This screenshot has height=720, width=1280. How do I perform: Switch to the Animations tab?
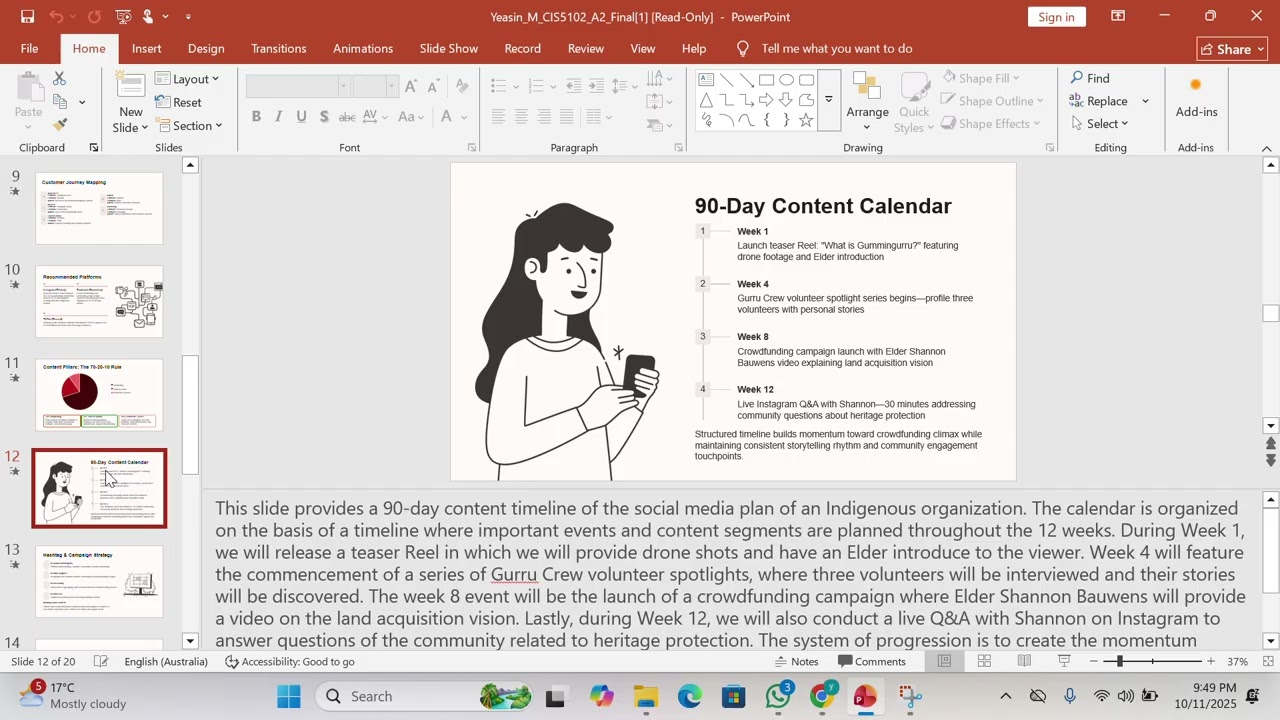363,48
